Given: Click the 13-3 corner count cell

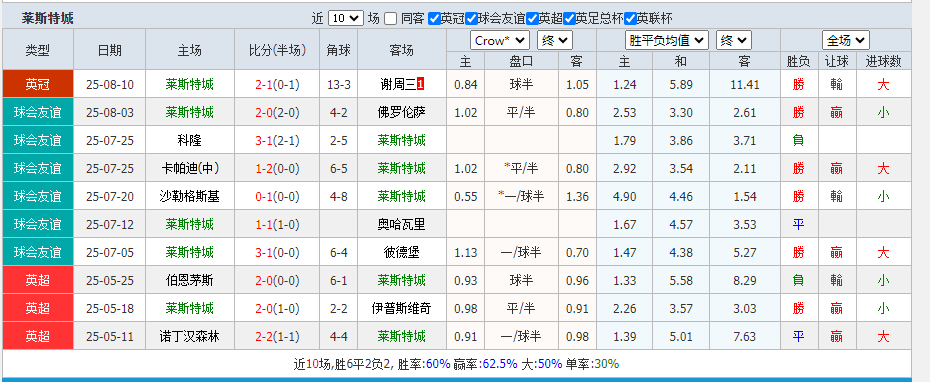Looking at the screenshot, I should 339,85.
